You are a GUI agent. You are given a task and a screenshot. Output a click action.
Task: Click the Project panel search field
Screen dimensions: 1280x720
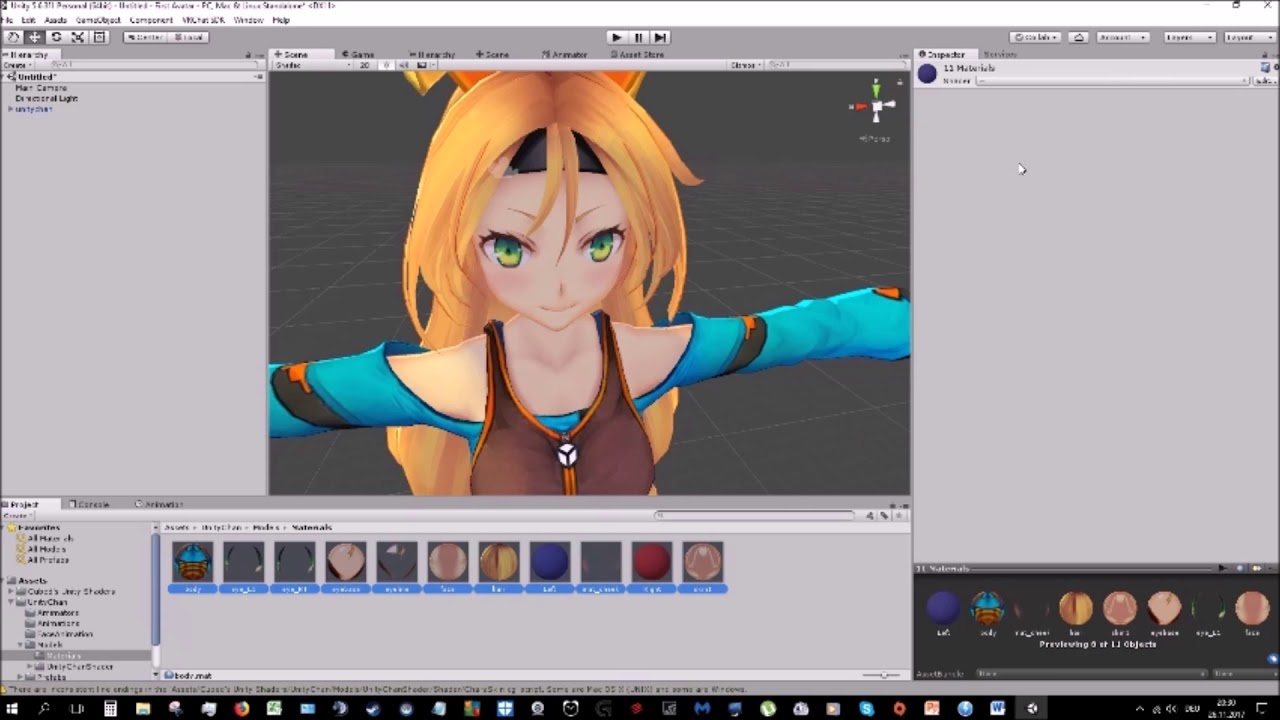756,515
